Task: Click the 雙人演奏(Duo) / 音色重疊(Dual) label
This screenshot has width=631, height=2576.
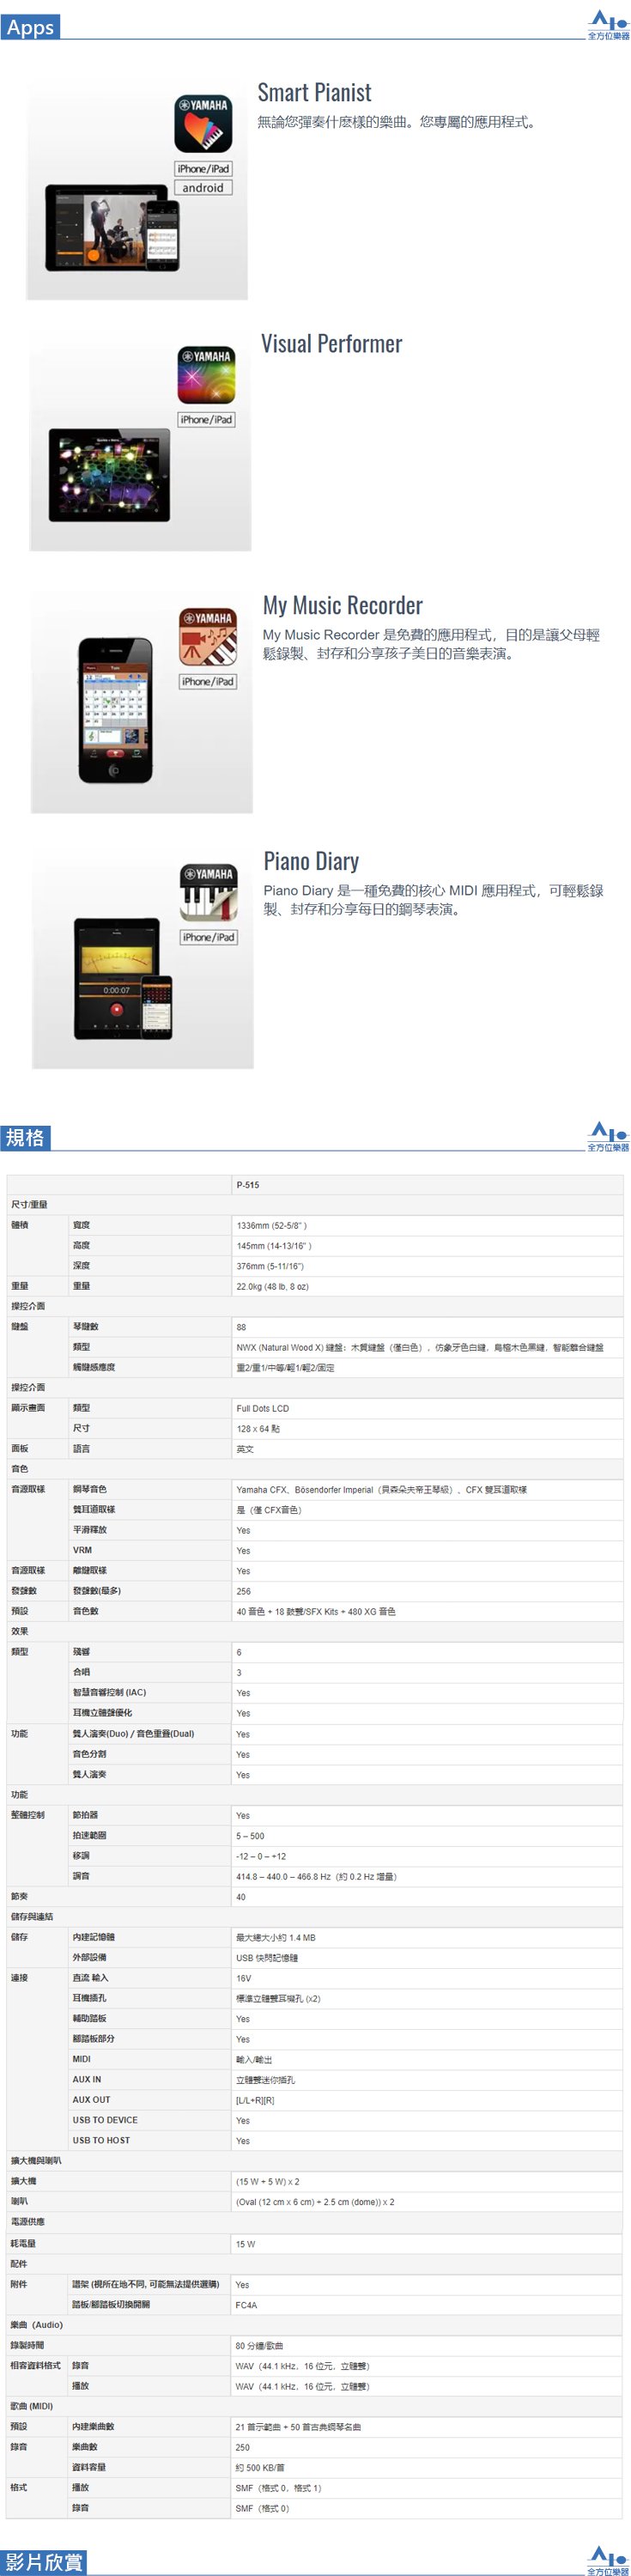Action: click(133, 1734)
